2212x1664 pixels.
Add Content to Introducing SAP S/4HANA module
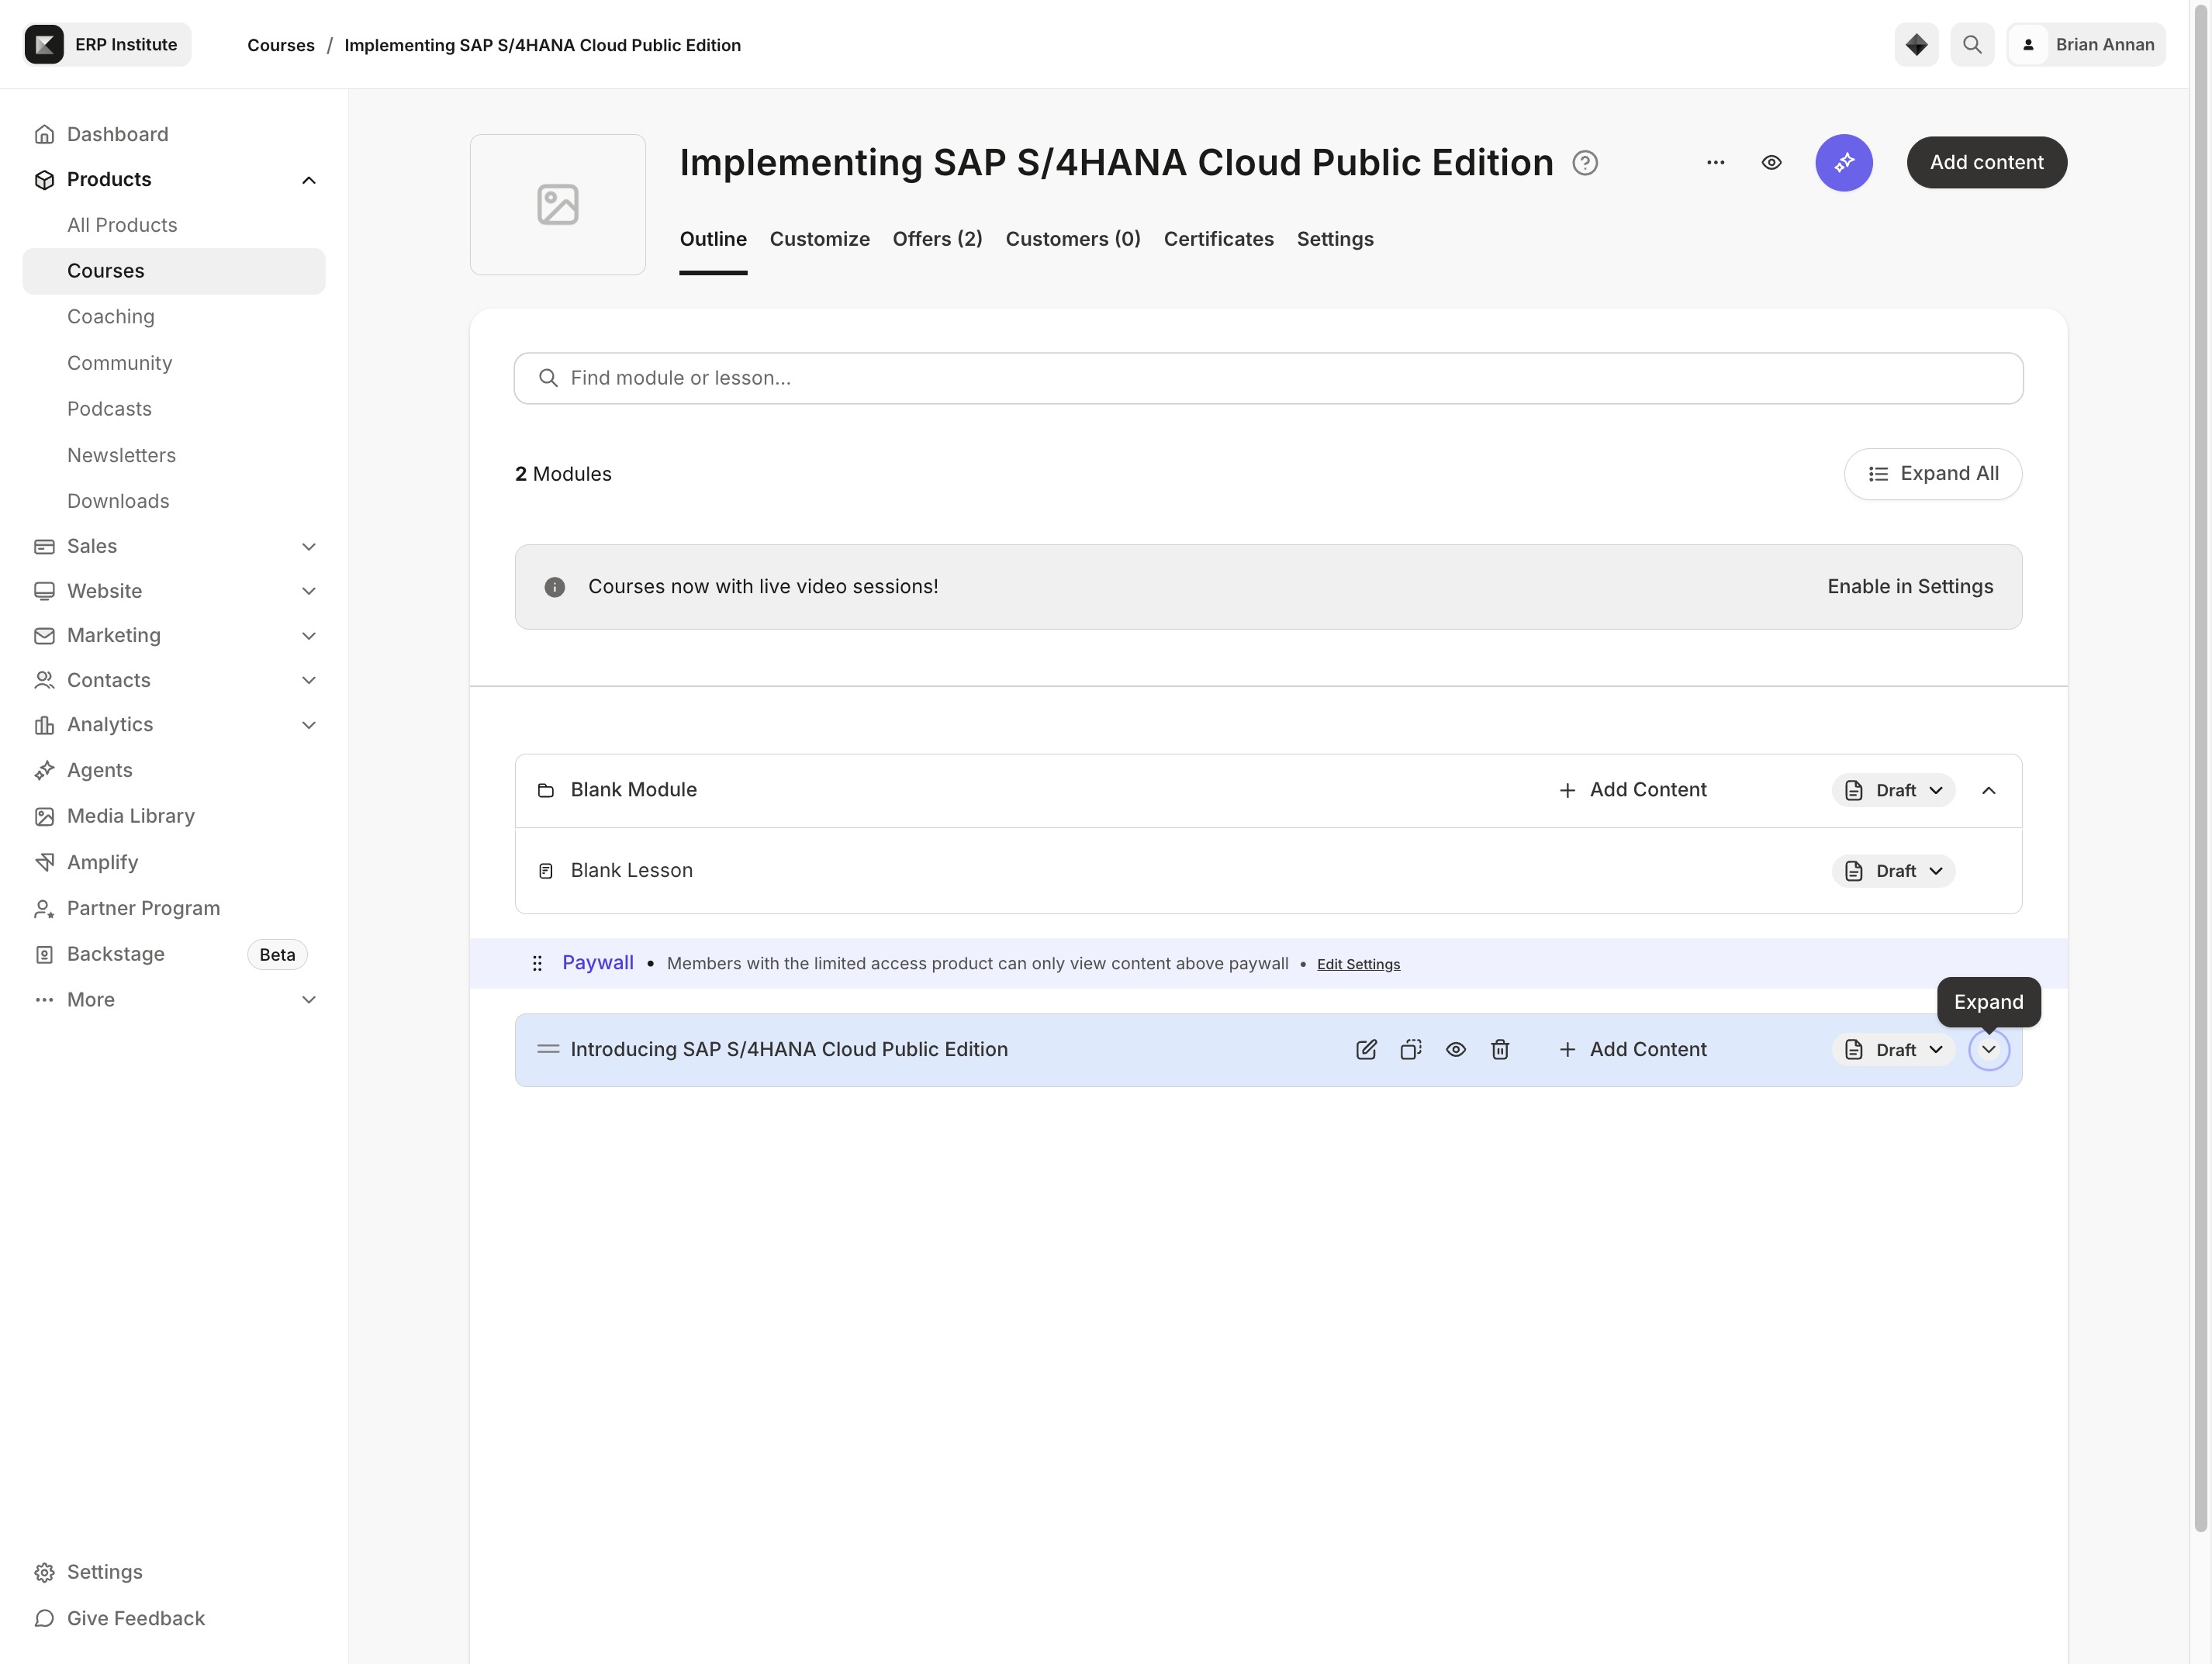point(1632,1049)
